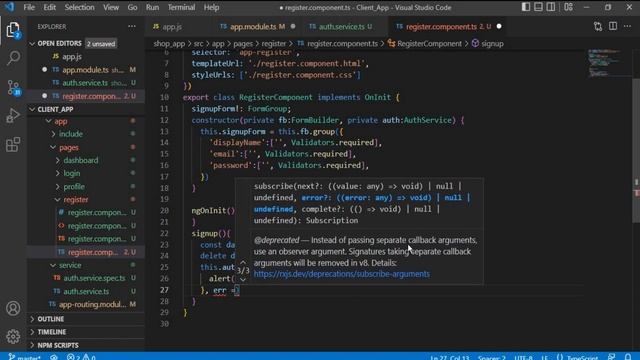Screen dimensions: 640x360
Task: Open the Explorer view in activity bar
Action: [13, 29]
